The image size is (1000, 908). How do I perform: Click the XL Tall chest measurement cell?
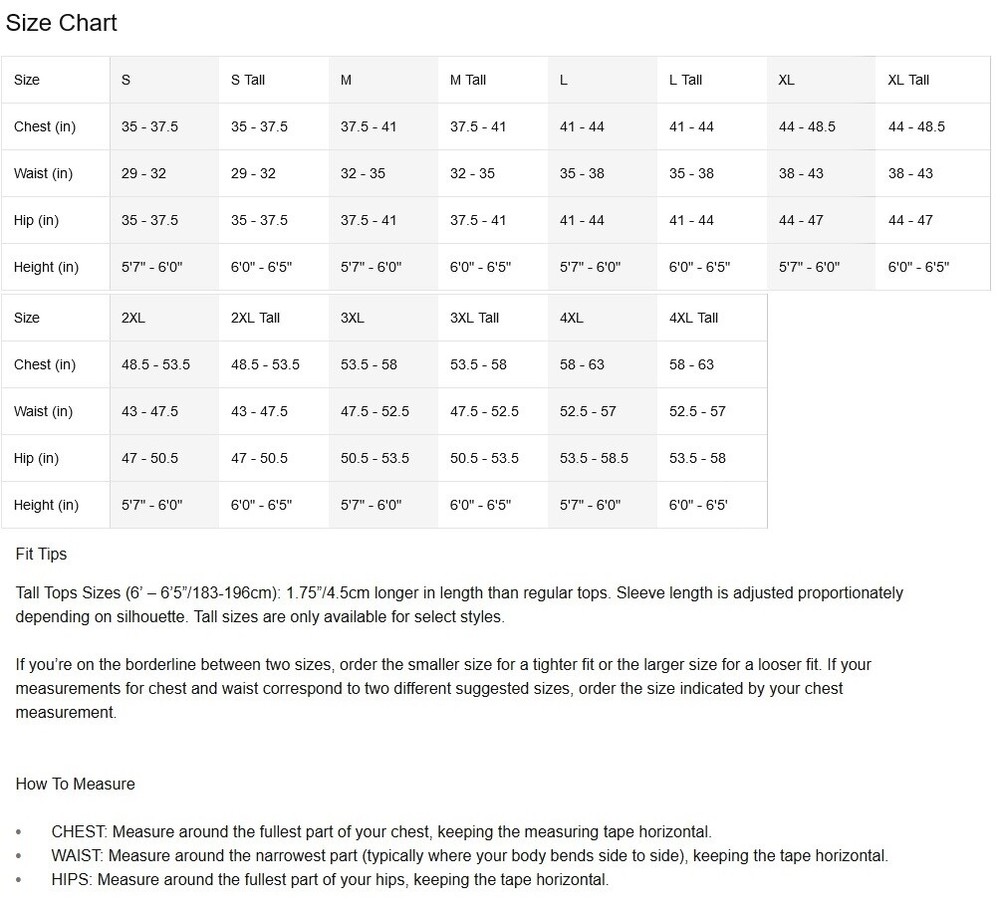coord(916,127)
